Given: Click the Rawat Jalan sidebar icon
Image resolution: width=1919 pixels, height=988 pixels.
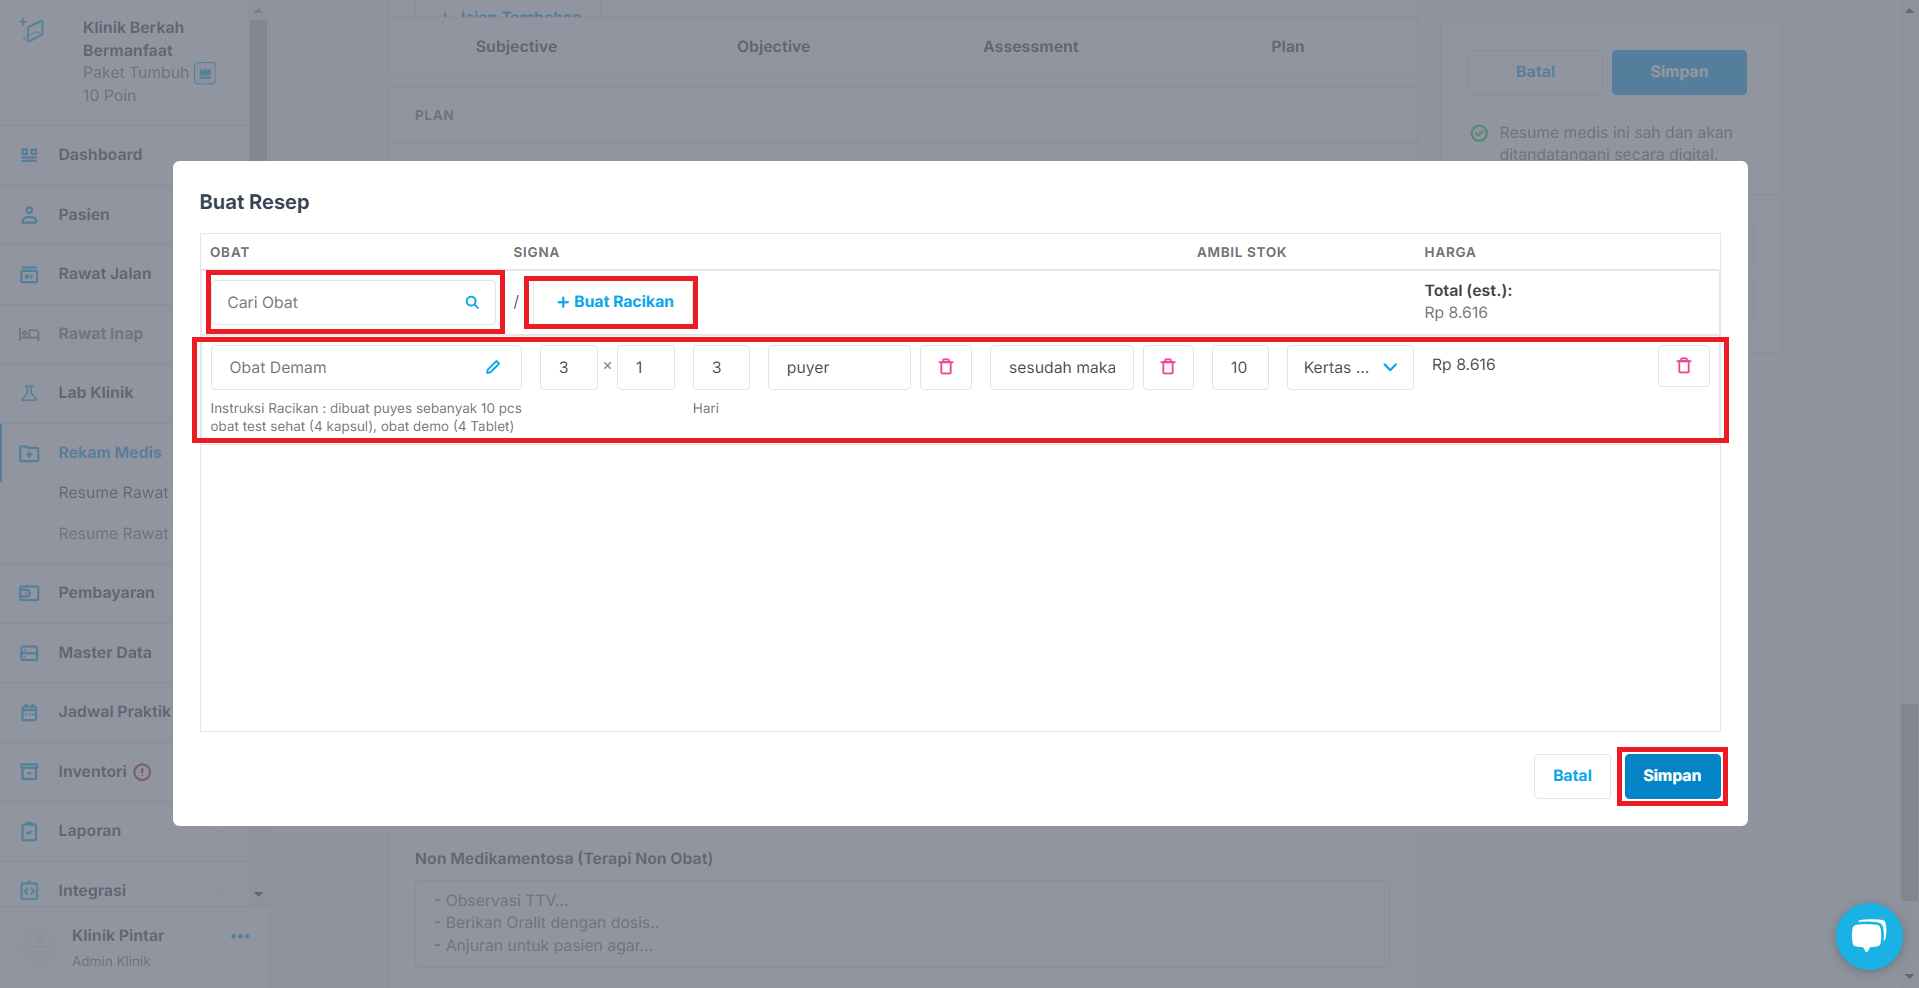Looking at the screenshot, I should pyautogui.click(x=29, y=274).
